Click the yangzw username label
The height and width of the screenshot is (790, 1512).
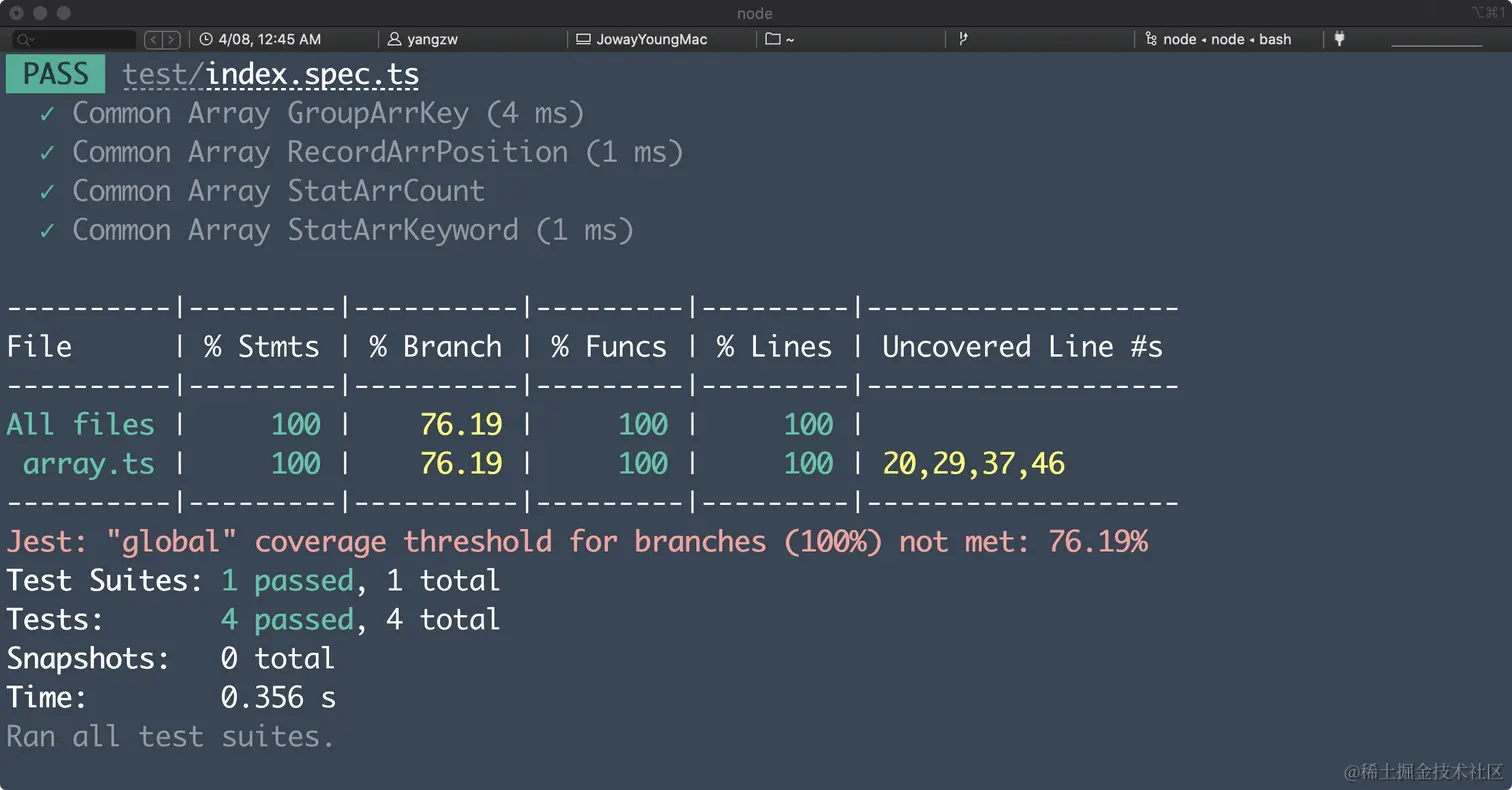point(432,40)
